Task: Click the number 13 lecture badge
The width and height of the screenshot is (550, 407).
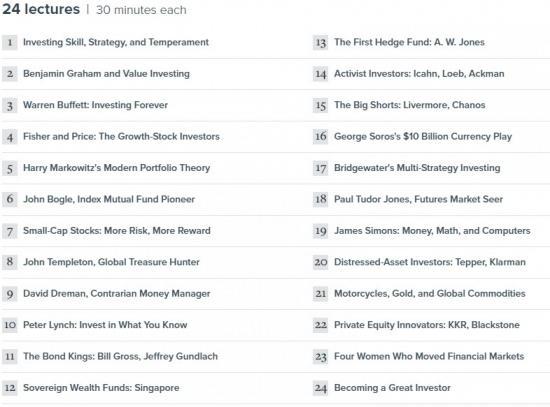Action: click(321, 42)
